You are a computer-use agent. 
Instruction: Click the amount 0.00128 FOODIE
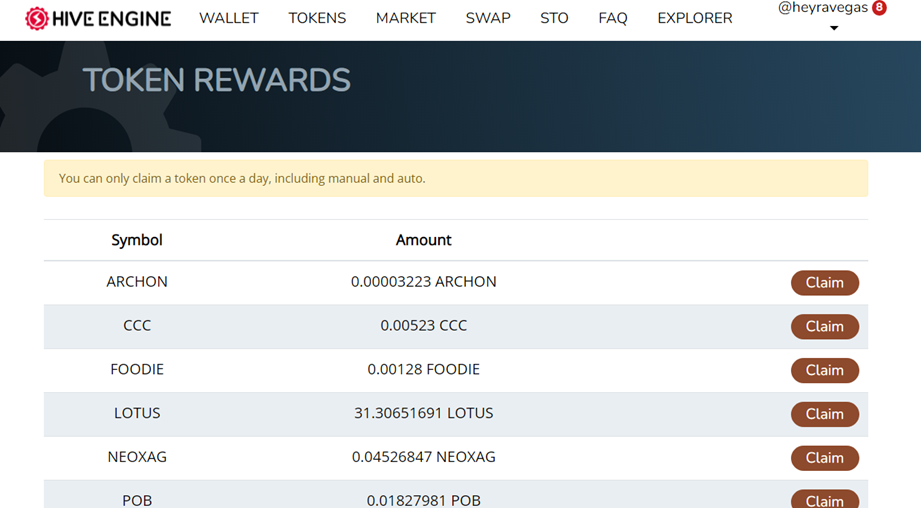tap(423, 369)
